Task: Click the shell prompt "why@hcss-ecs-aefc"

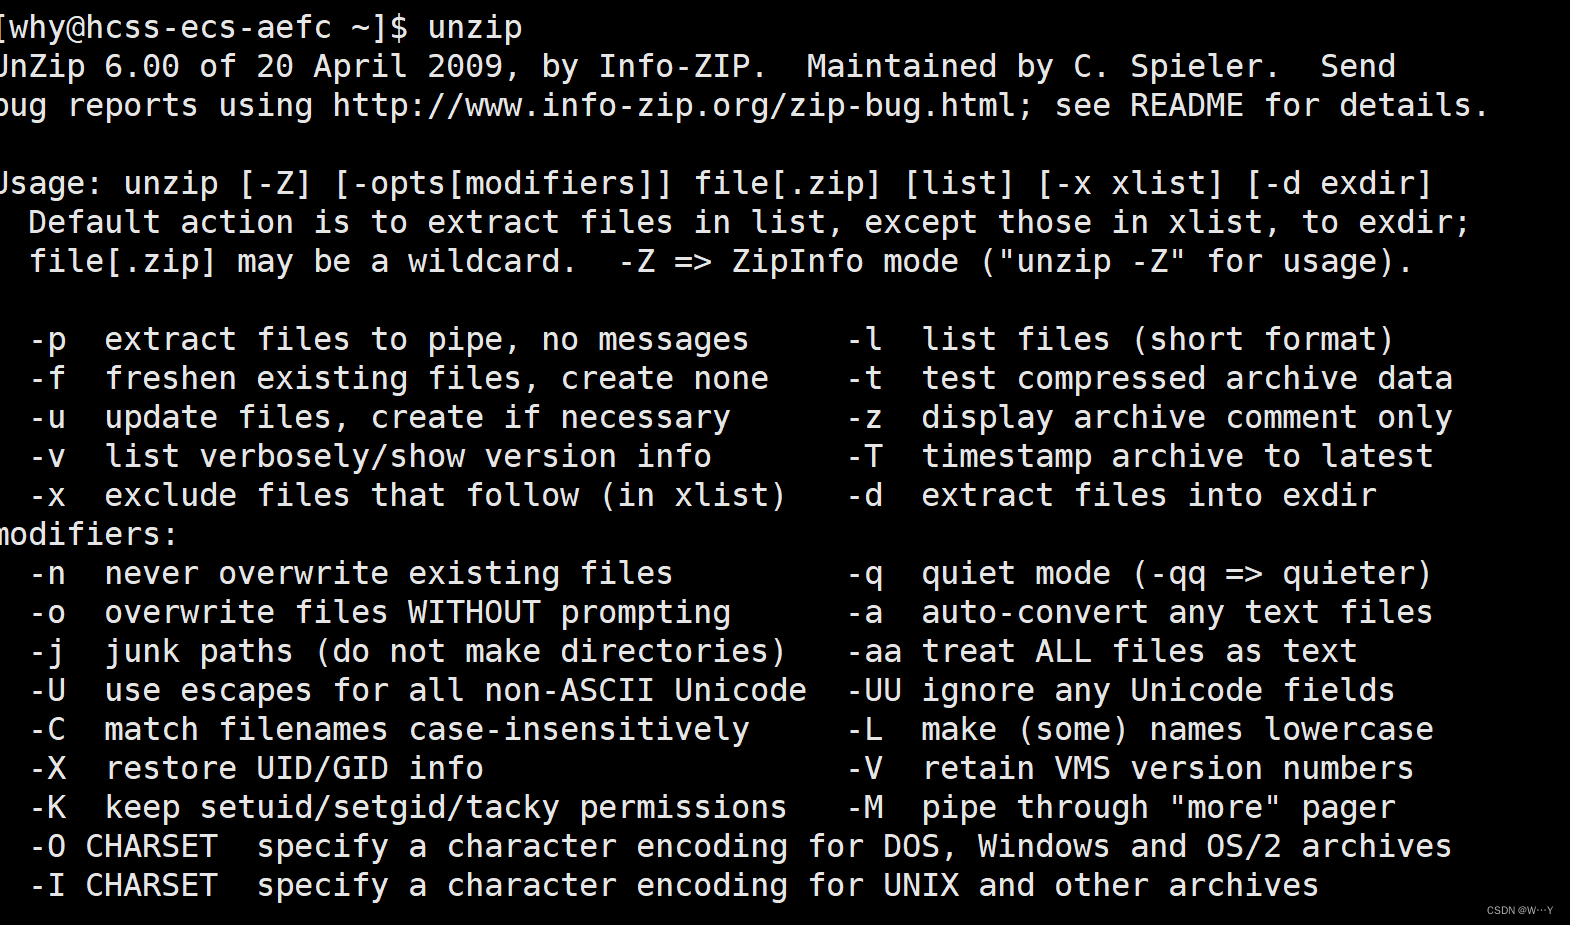Action: (x=167, y=27)
